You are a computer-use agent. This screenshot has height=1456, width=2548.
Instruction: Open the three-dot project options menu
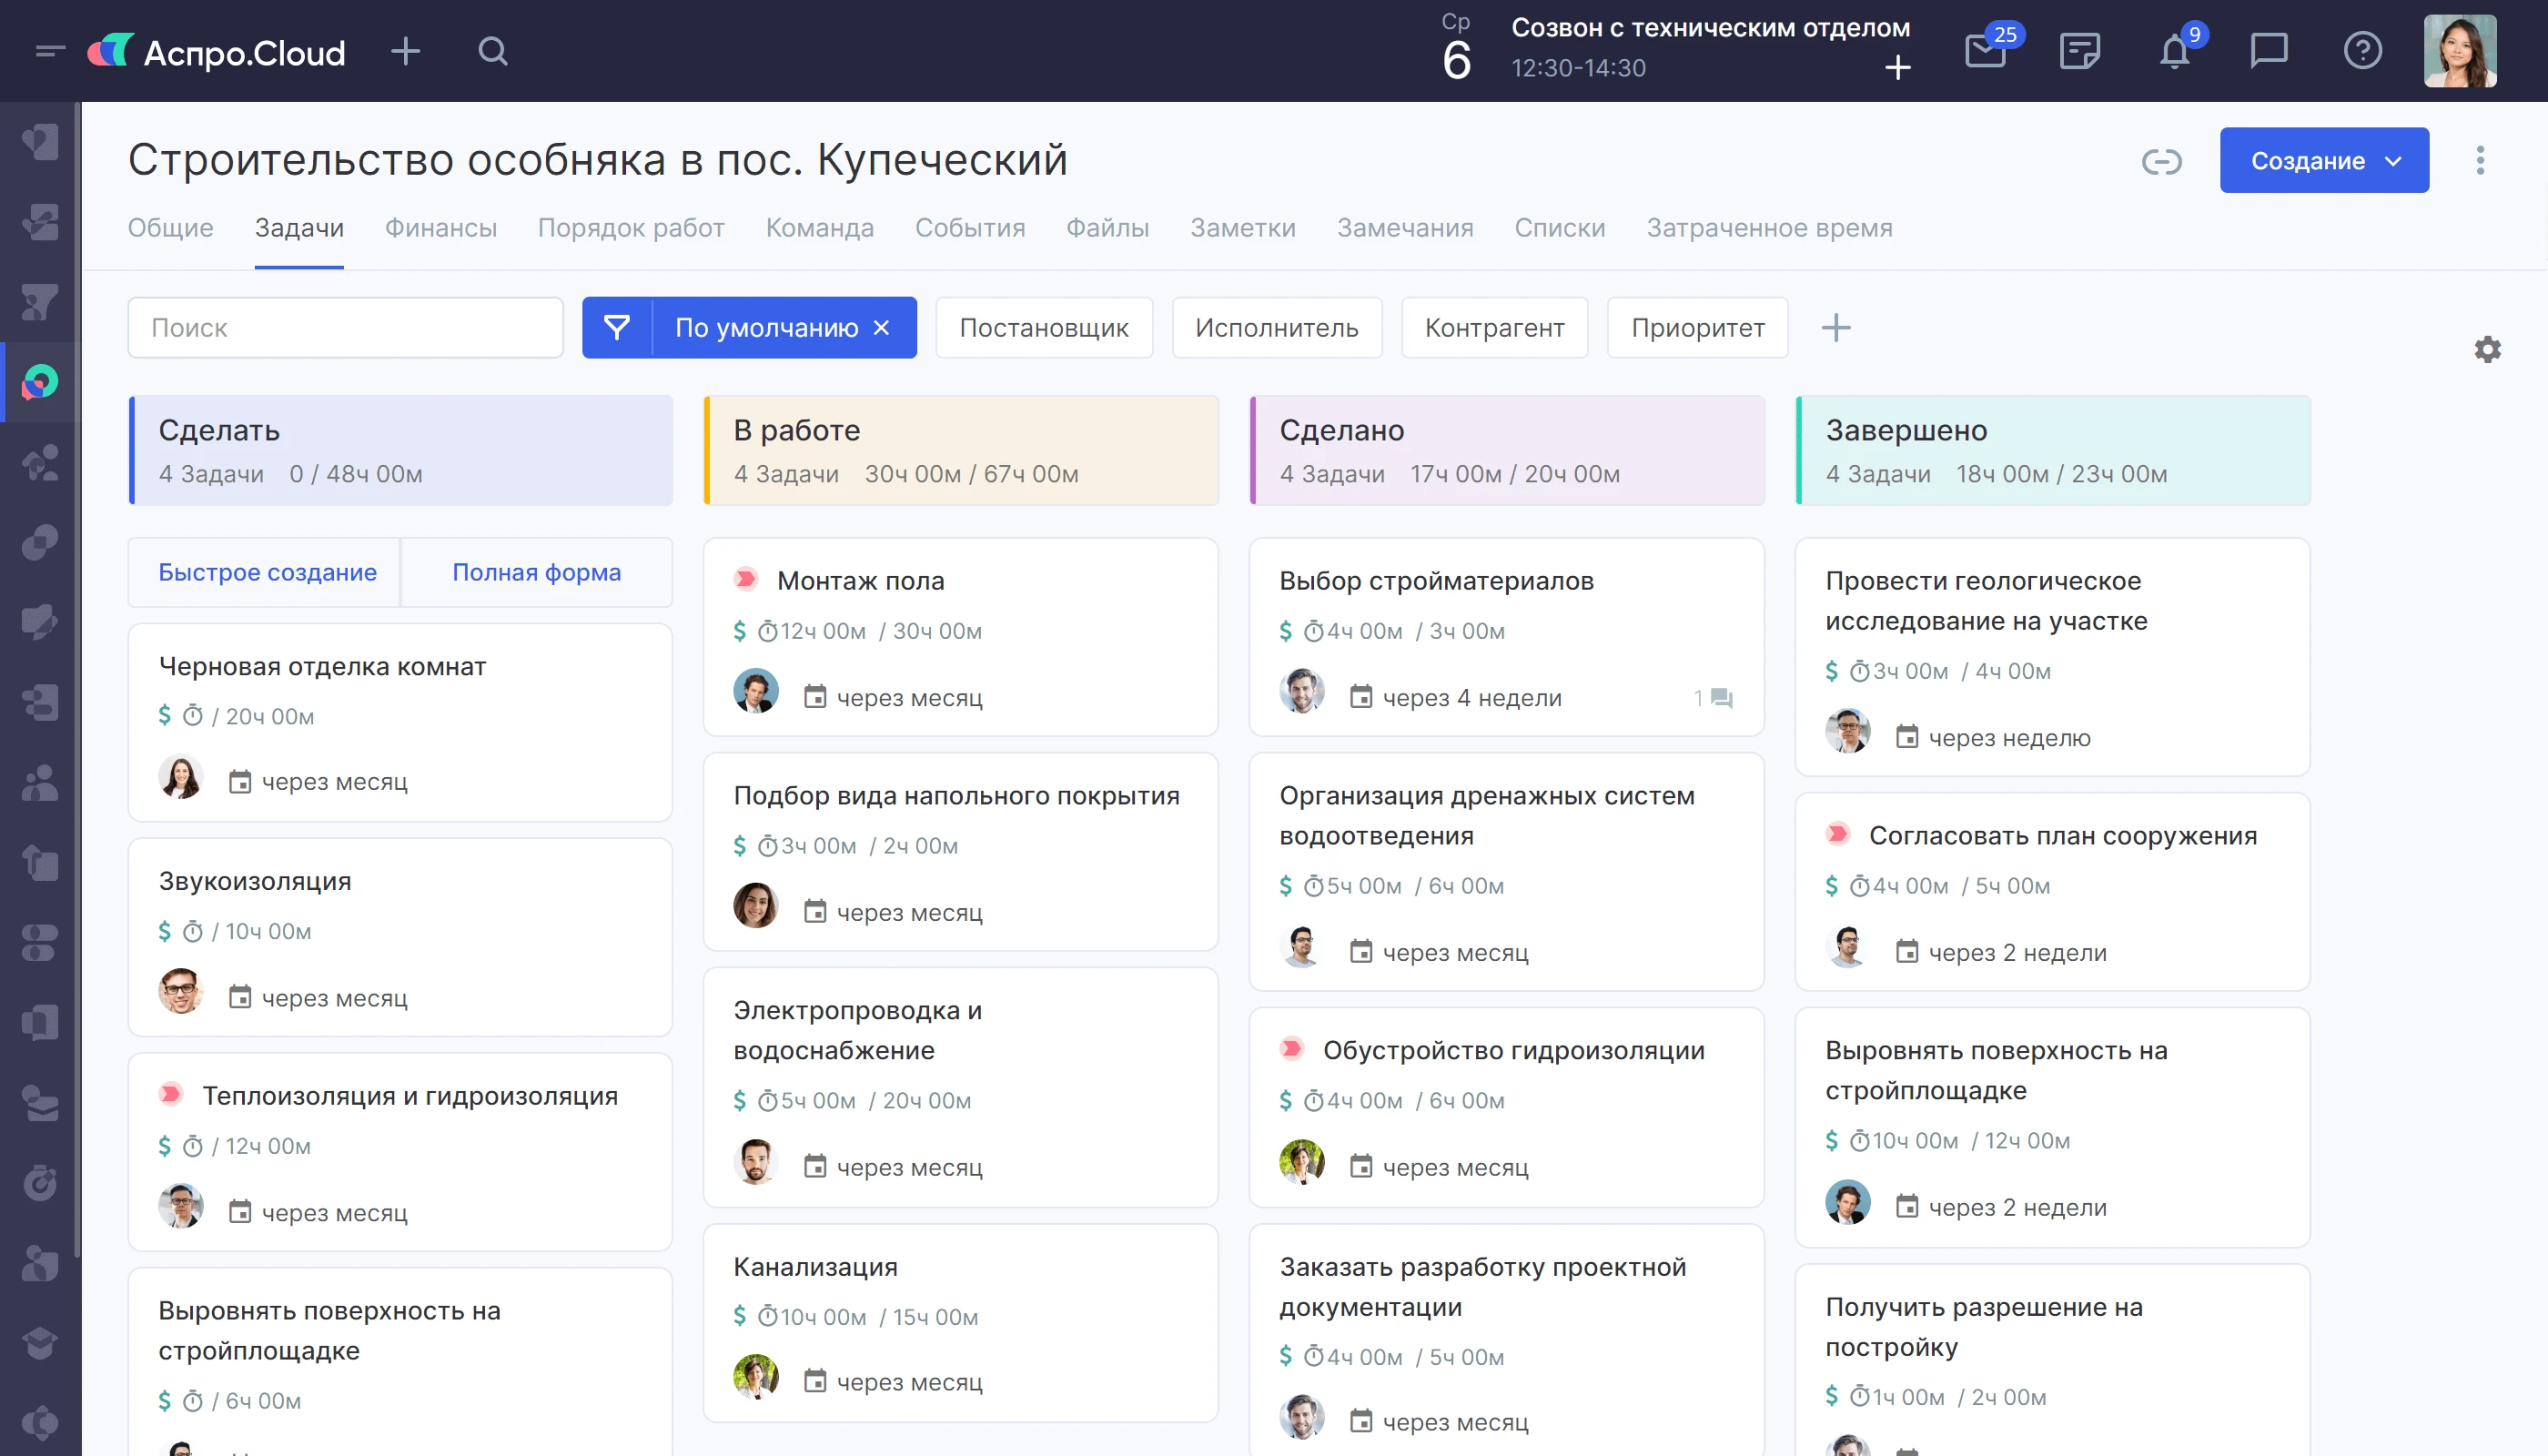click(2479, 161)
